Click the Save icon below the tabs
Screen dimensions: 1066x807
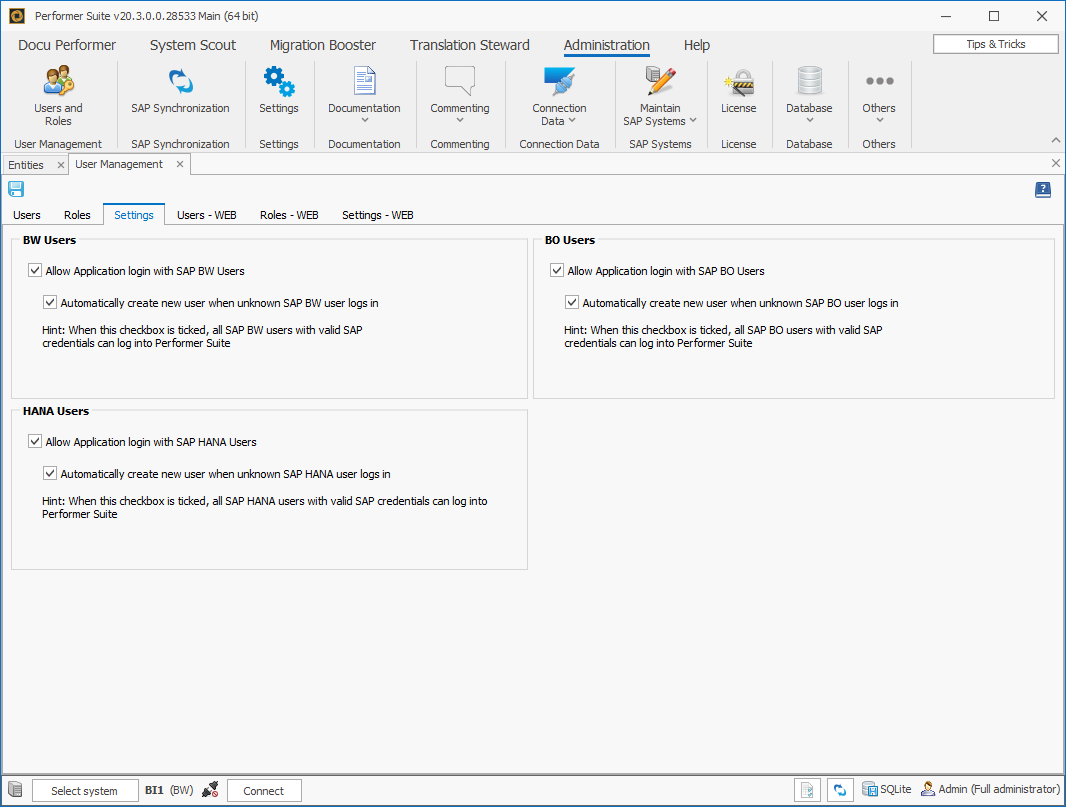15,189
